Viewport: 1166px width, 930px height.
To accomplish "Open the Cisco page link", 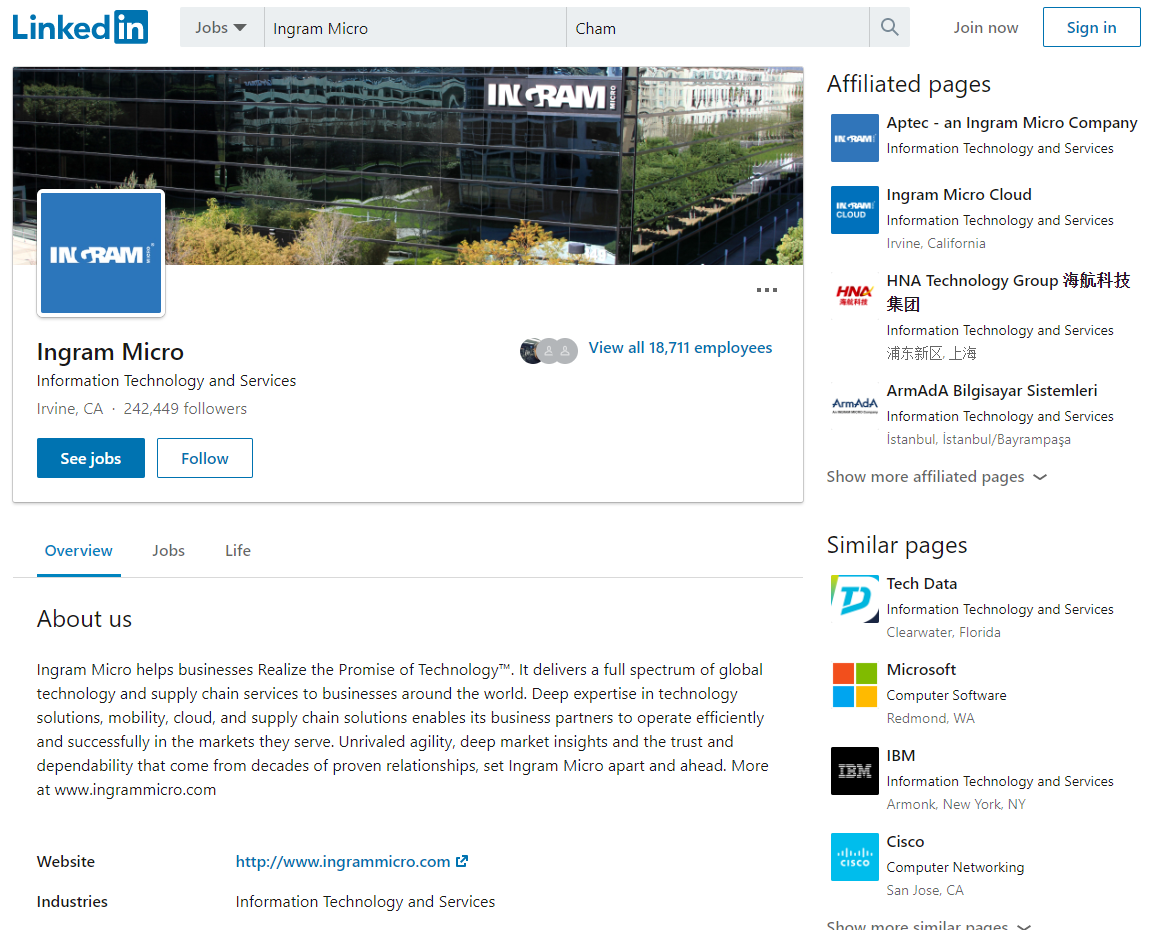I will tap(905, 842).
